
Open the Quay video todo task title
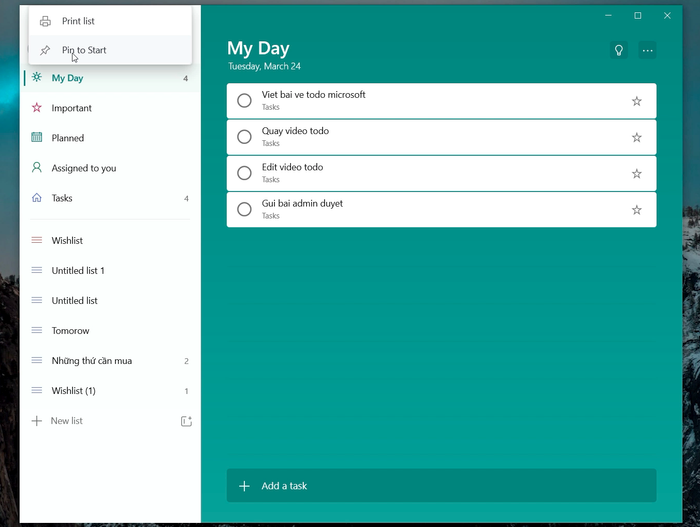(295, 131)
